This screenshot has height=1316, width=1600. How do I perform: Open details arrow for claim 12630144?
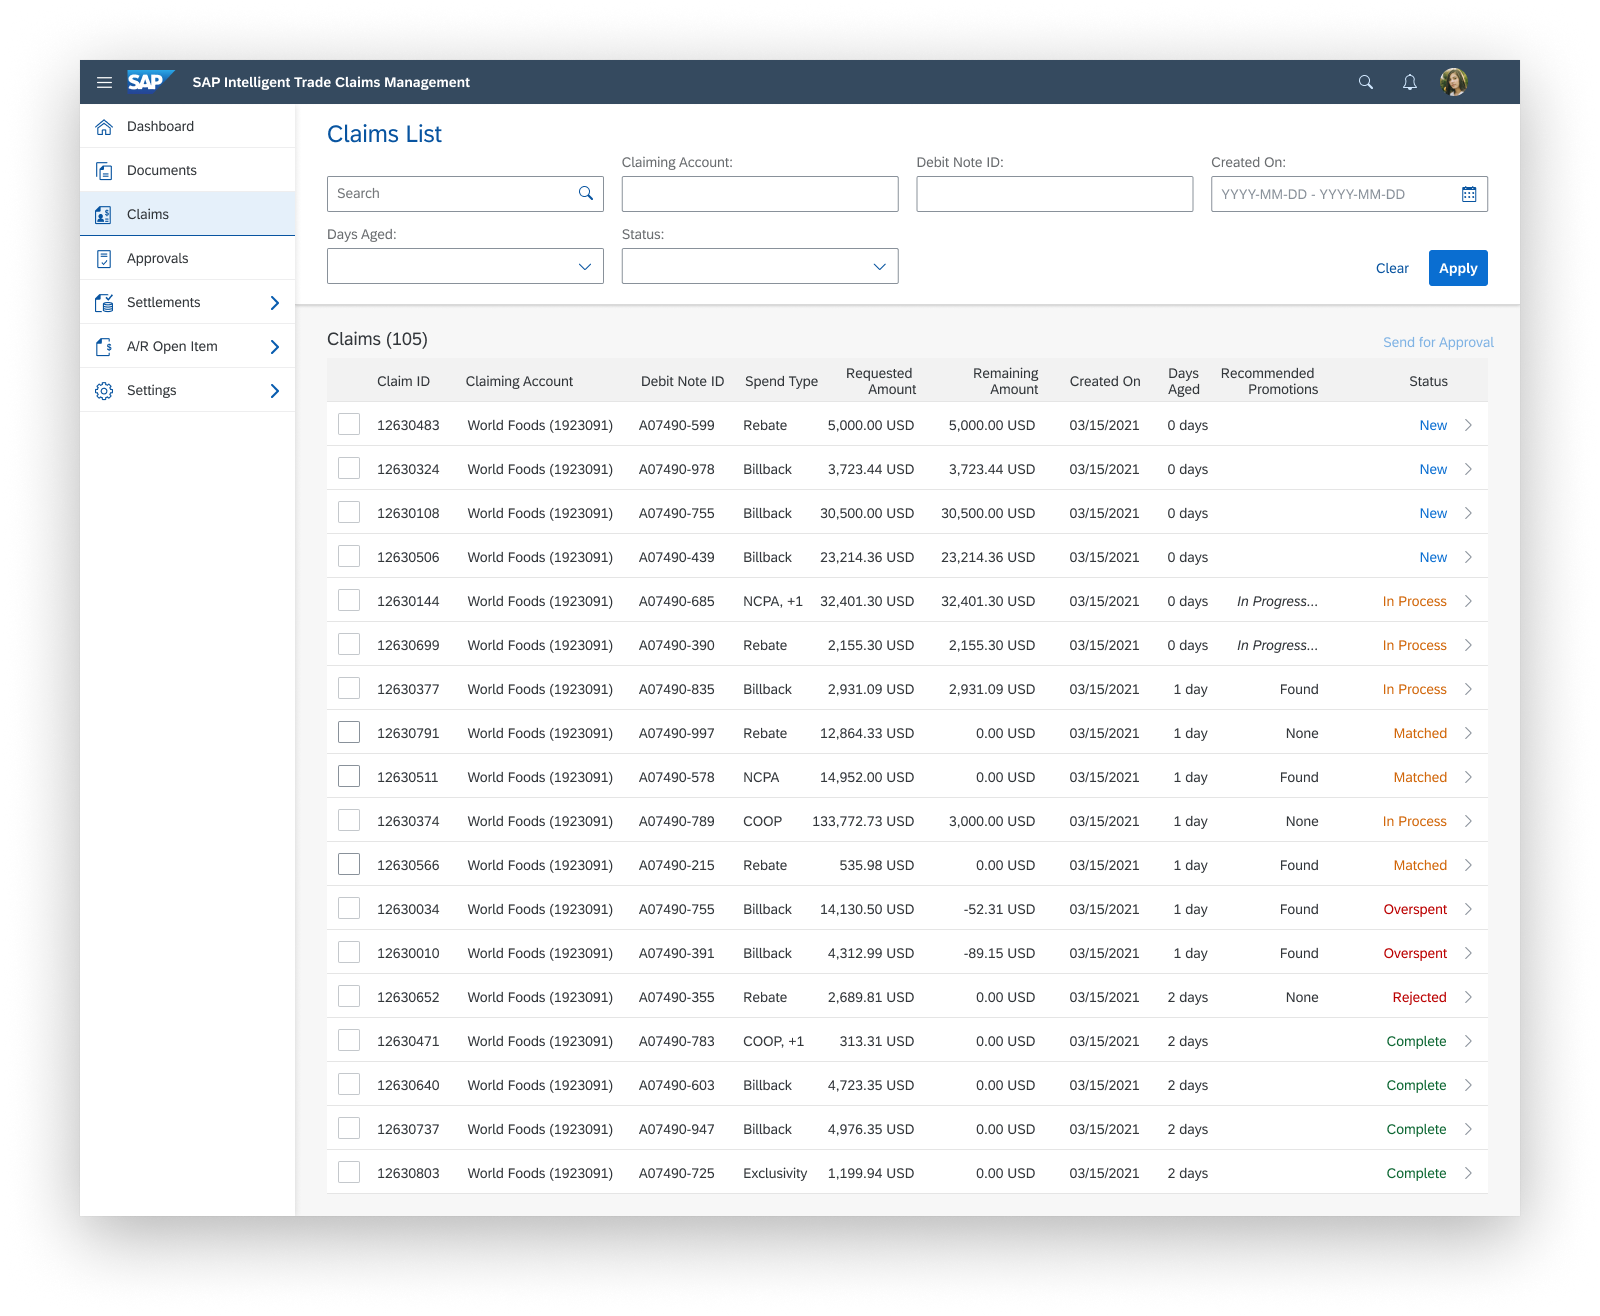[x=1468, y=601]
